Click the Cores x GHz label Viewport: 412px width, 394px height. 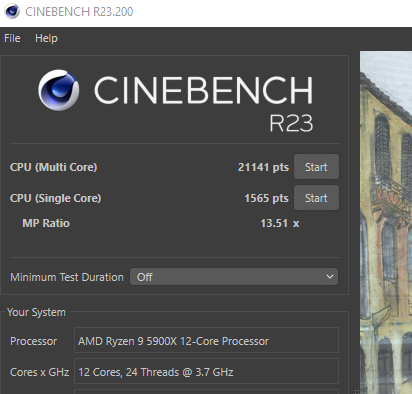point(40,372)
